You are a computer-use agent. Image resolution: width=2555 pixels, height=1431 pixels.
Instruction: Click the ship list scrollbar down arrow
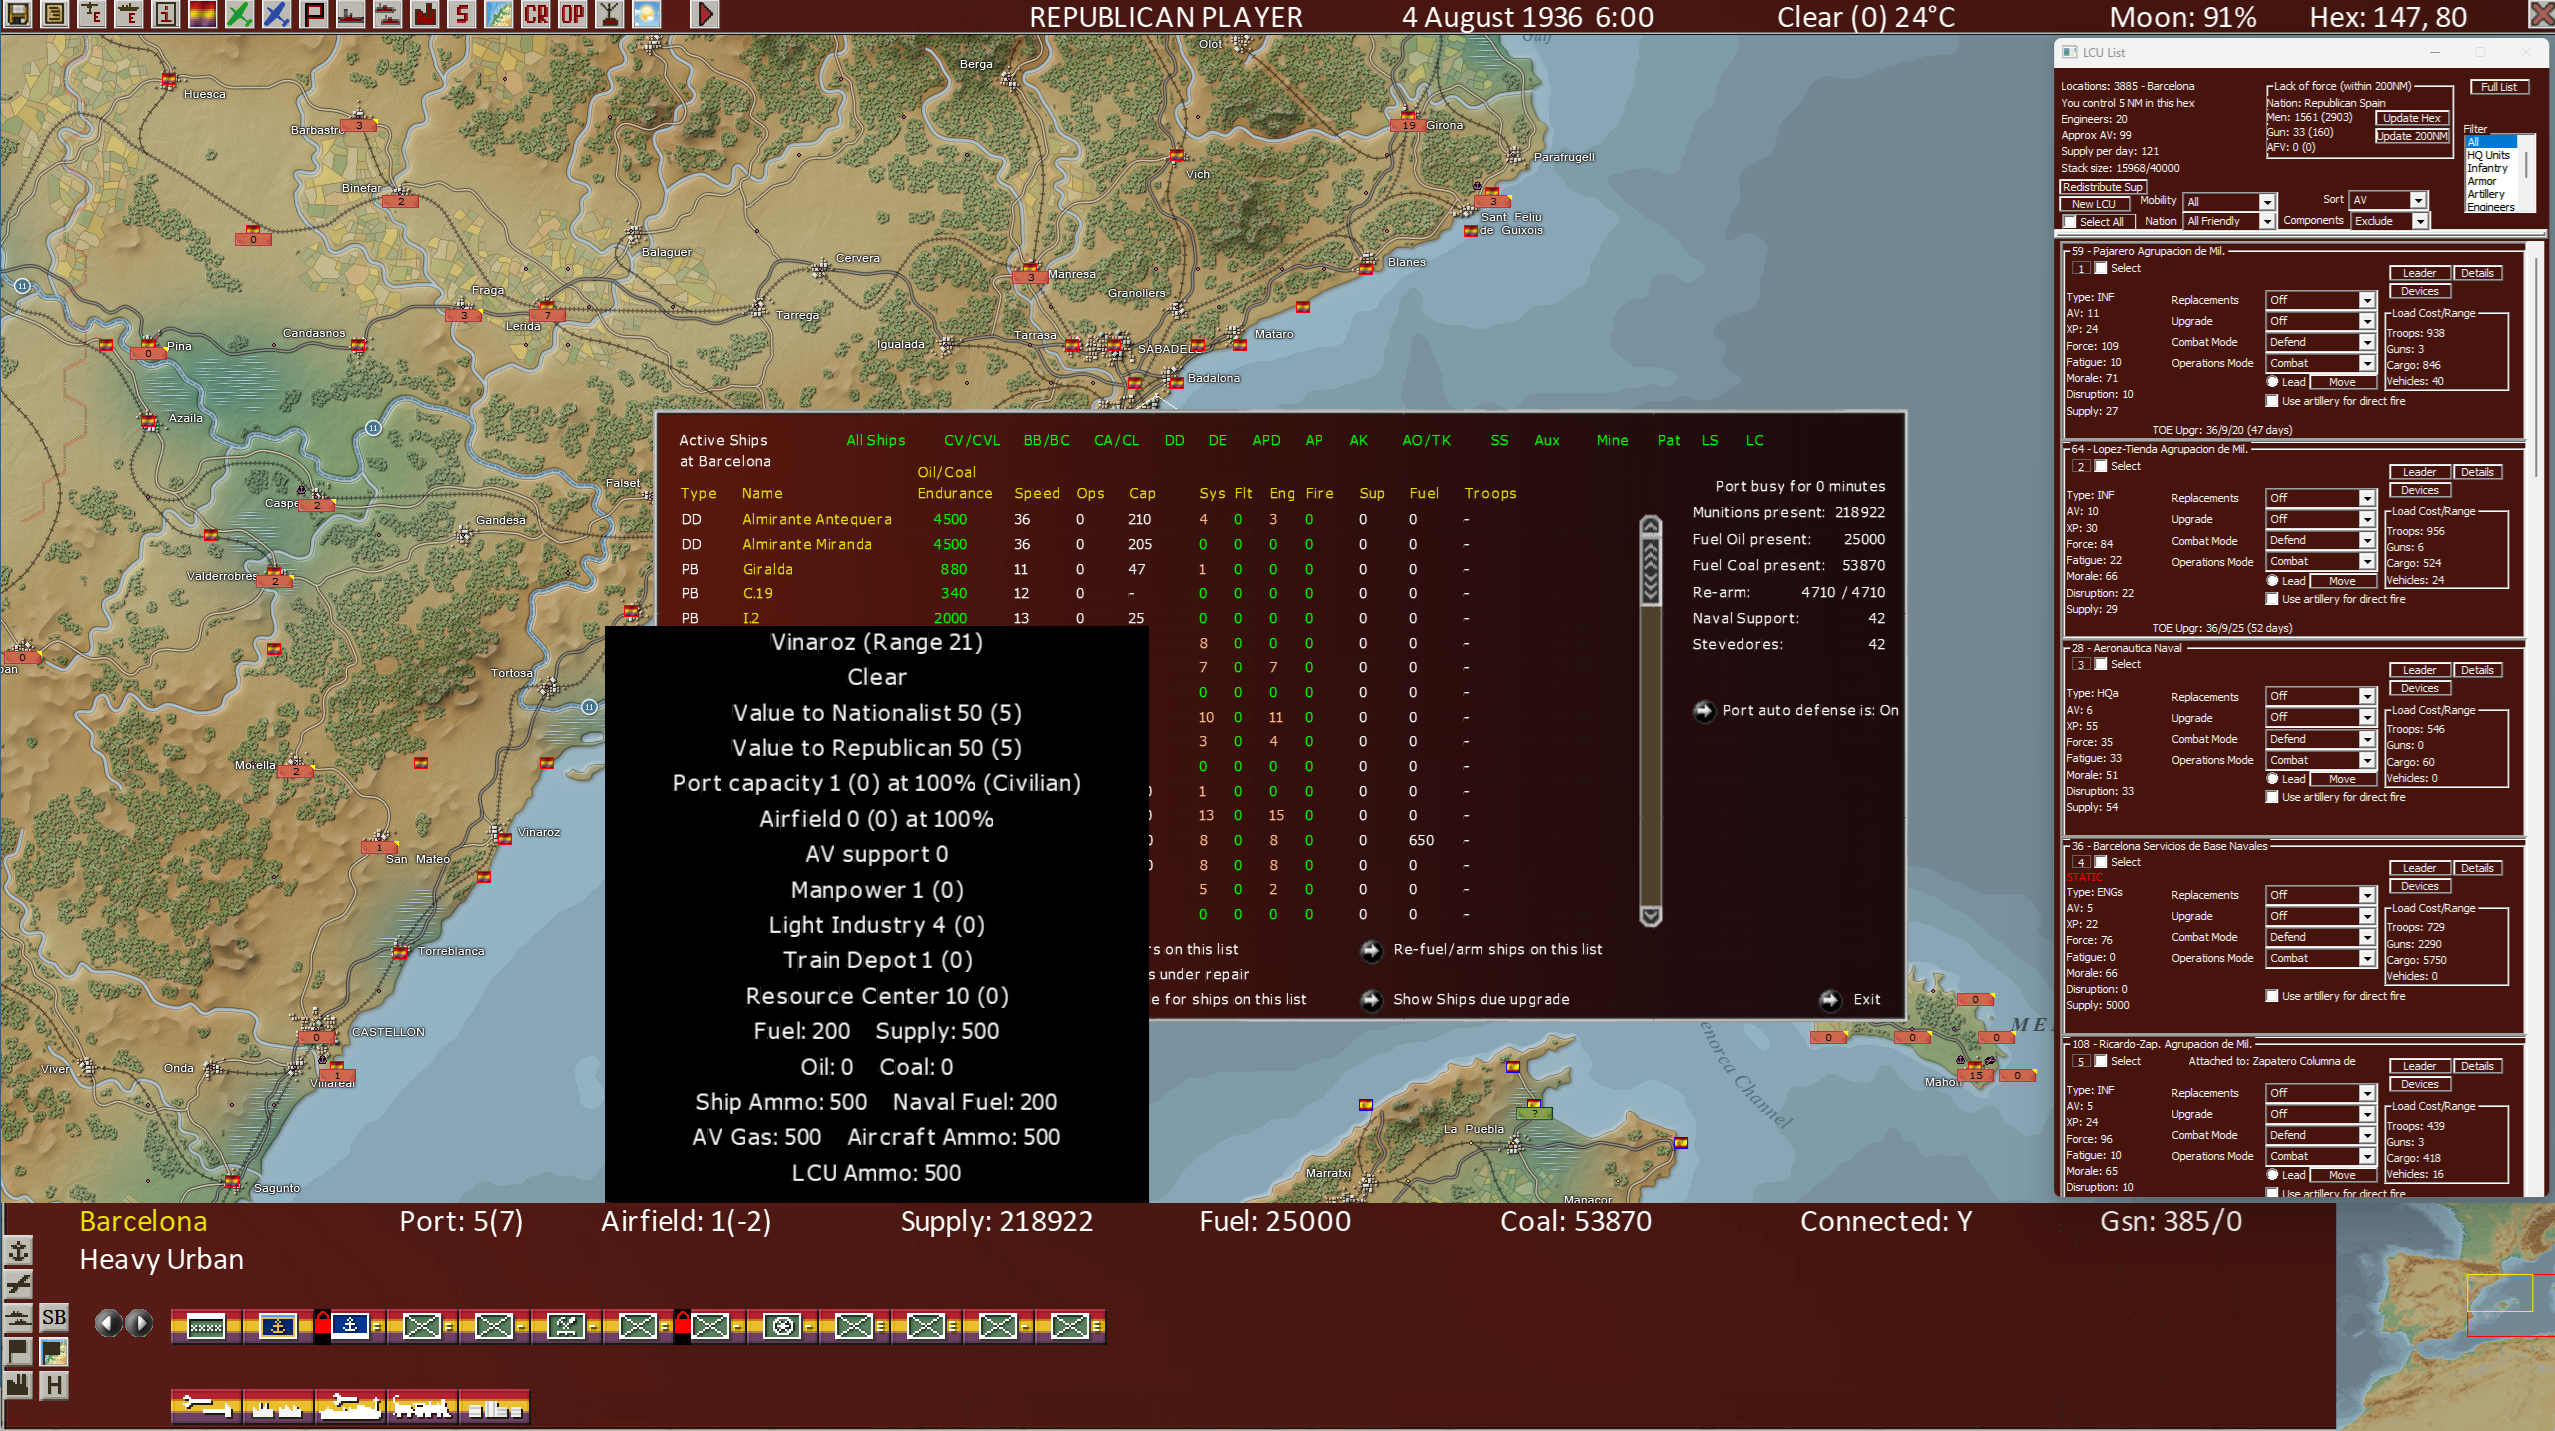click(x=1650, y=915)
